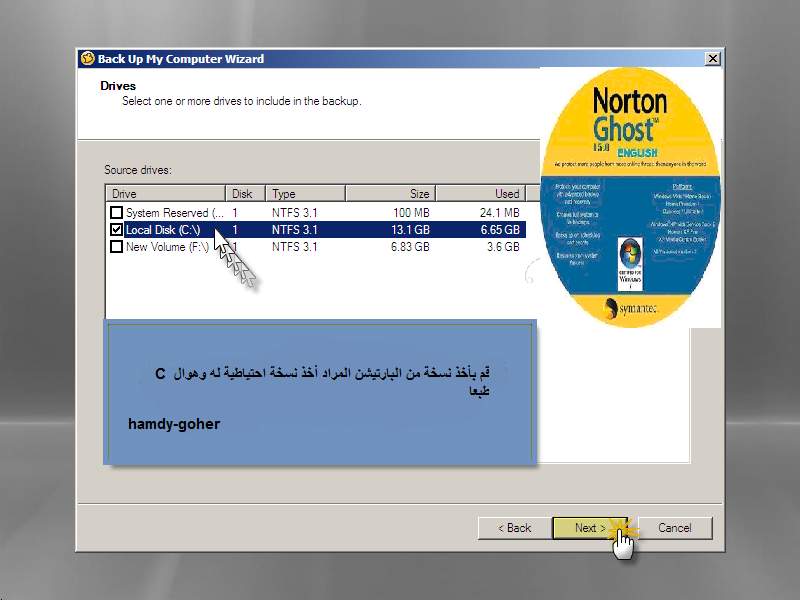Uncheck the Local Disk (C:\) checkbox
Screen dimensions: 800x600
pos(116,230)
